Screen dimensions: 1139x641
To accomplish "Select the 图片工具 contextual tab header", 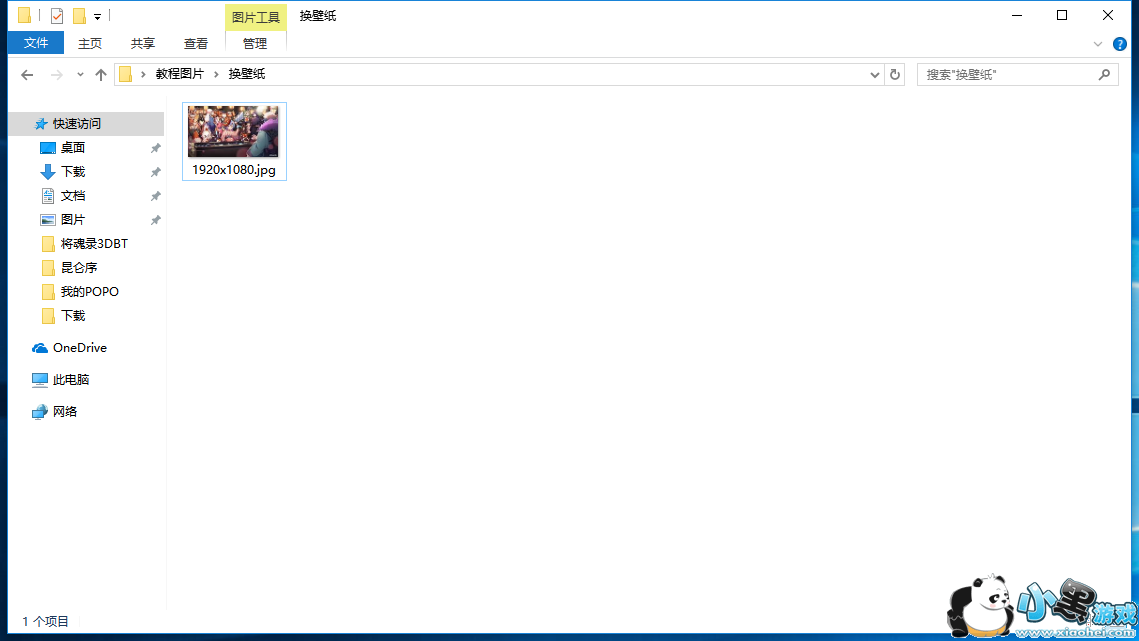I will point(256,17).
